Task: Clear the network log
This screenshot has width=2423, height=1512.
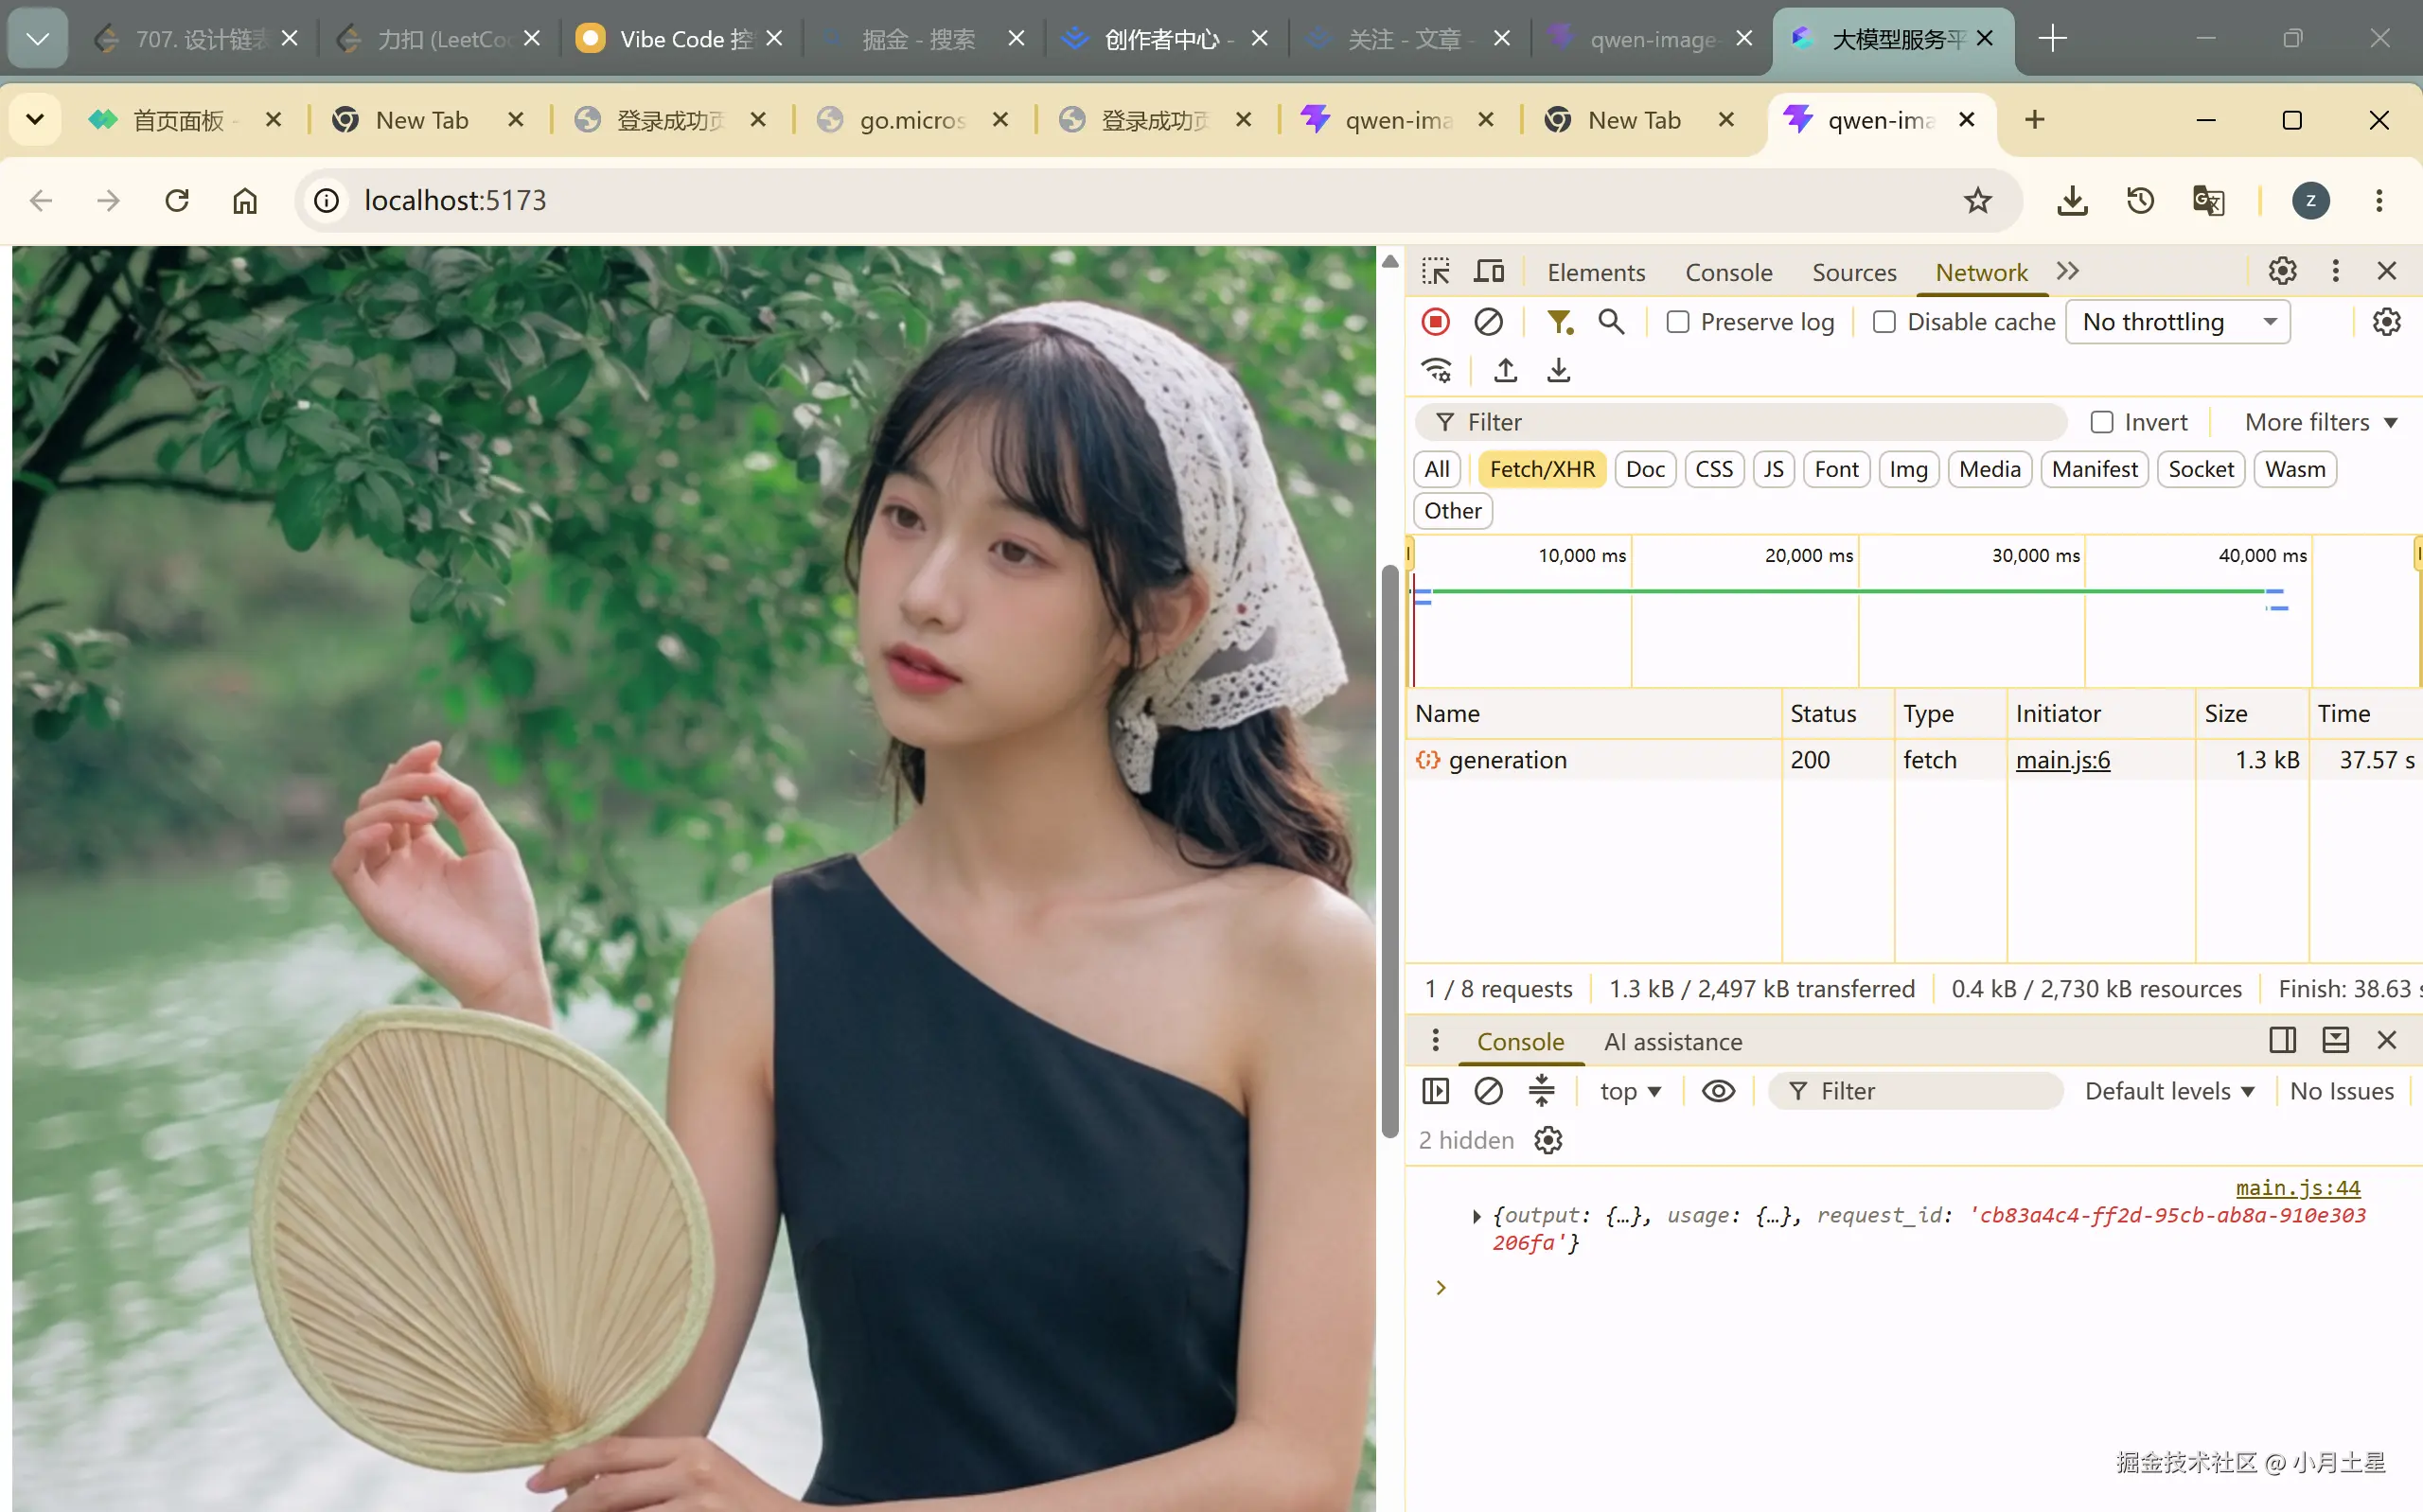Action: tap(1488, 322)
